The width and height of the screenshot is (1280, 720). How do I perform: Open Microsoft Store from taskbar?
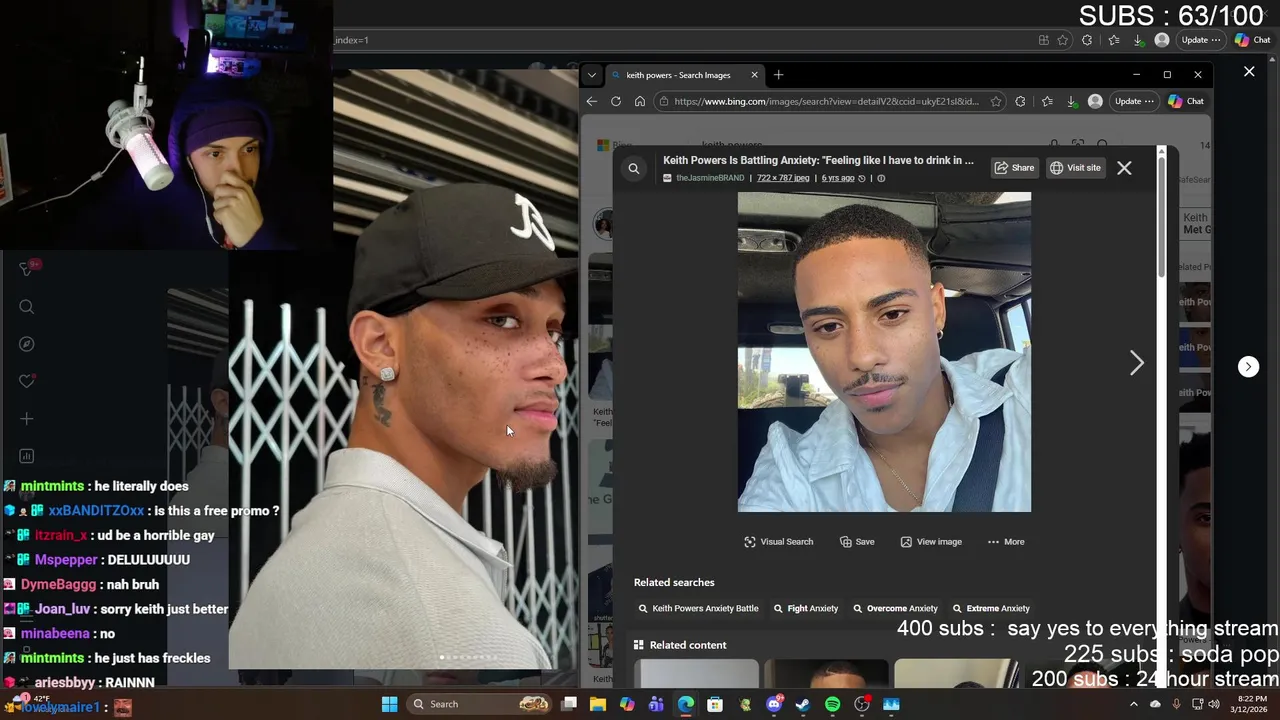[x=715, y=704]
